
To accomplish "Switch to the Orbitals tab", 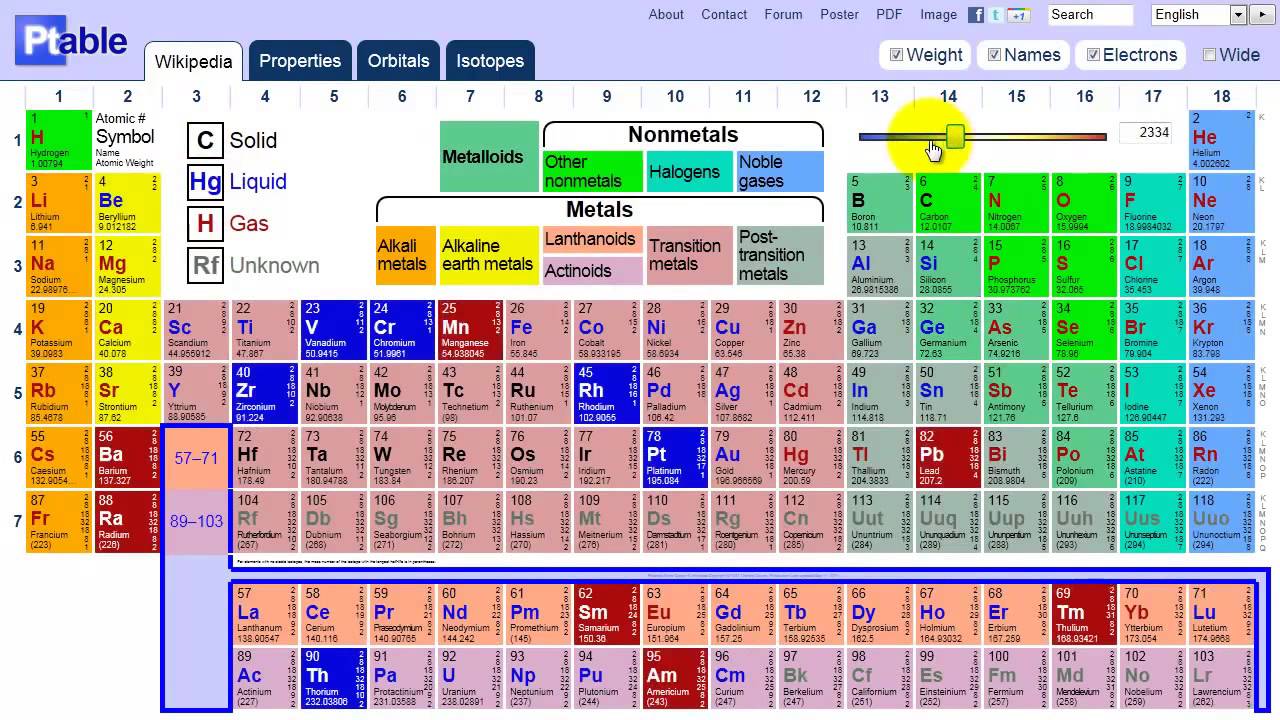I will coord(398,61).
